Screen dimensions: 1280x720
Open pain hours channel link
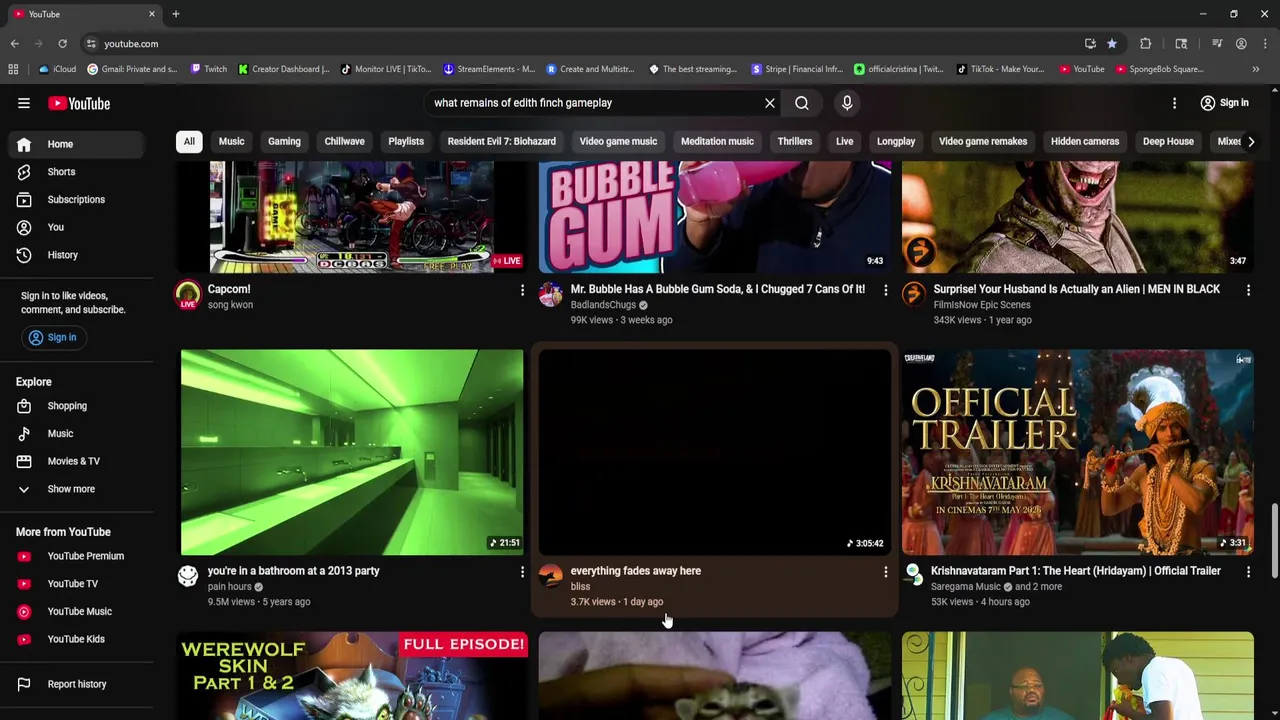[x=229, y=587]
